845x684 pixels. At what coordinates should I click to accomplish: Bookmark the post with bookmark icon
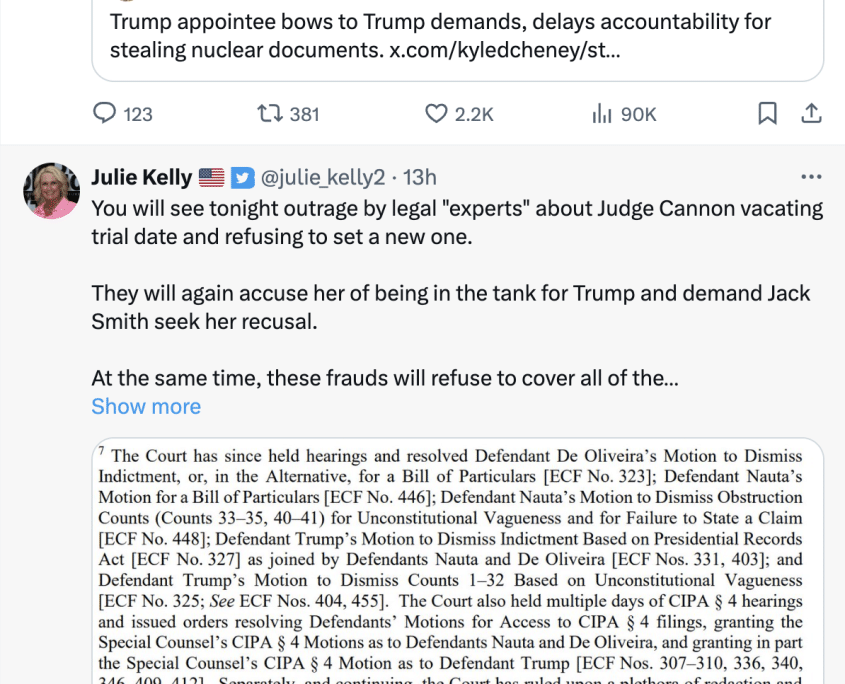(767, 113)
